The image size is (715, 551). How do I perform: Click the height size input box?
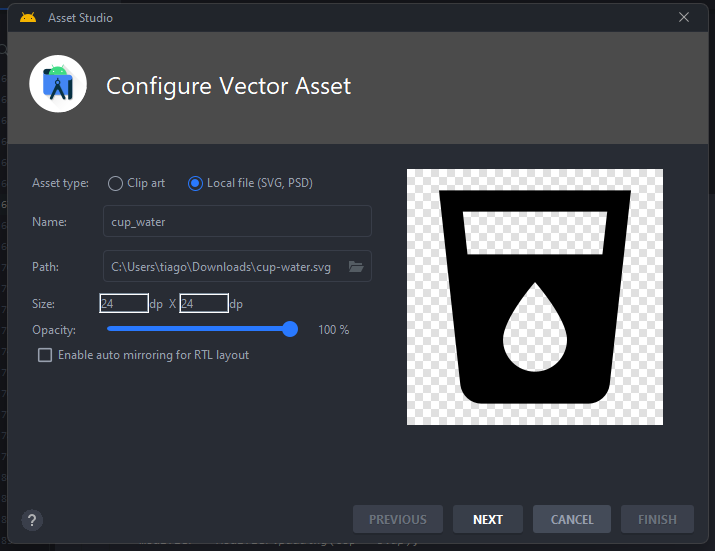tap(203, 304)
